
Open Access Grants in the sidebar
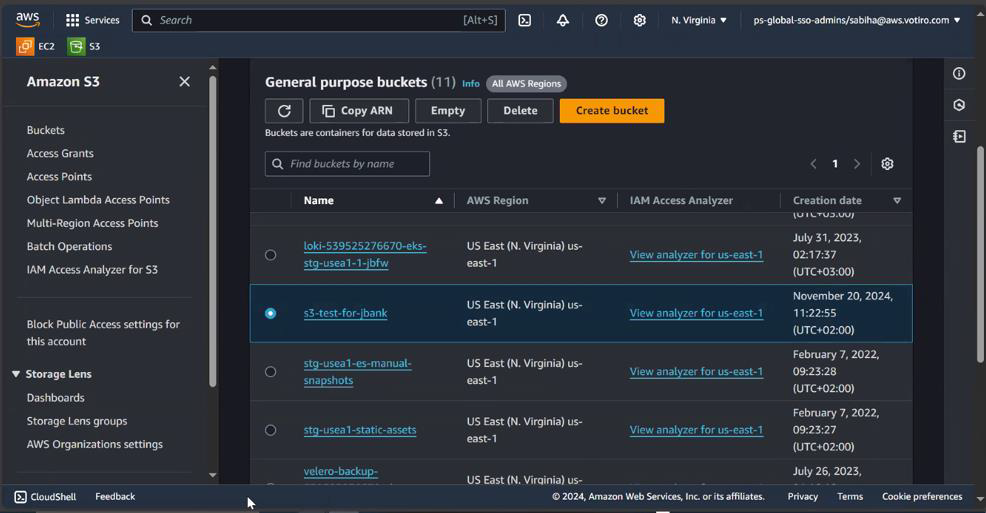tap(60, 153)
